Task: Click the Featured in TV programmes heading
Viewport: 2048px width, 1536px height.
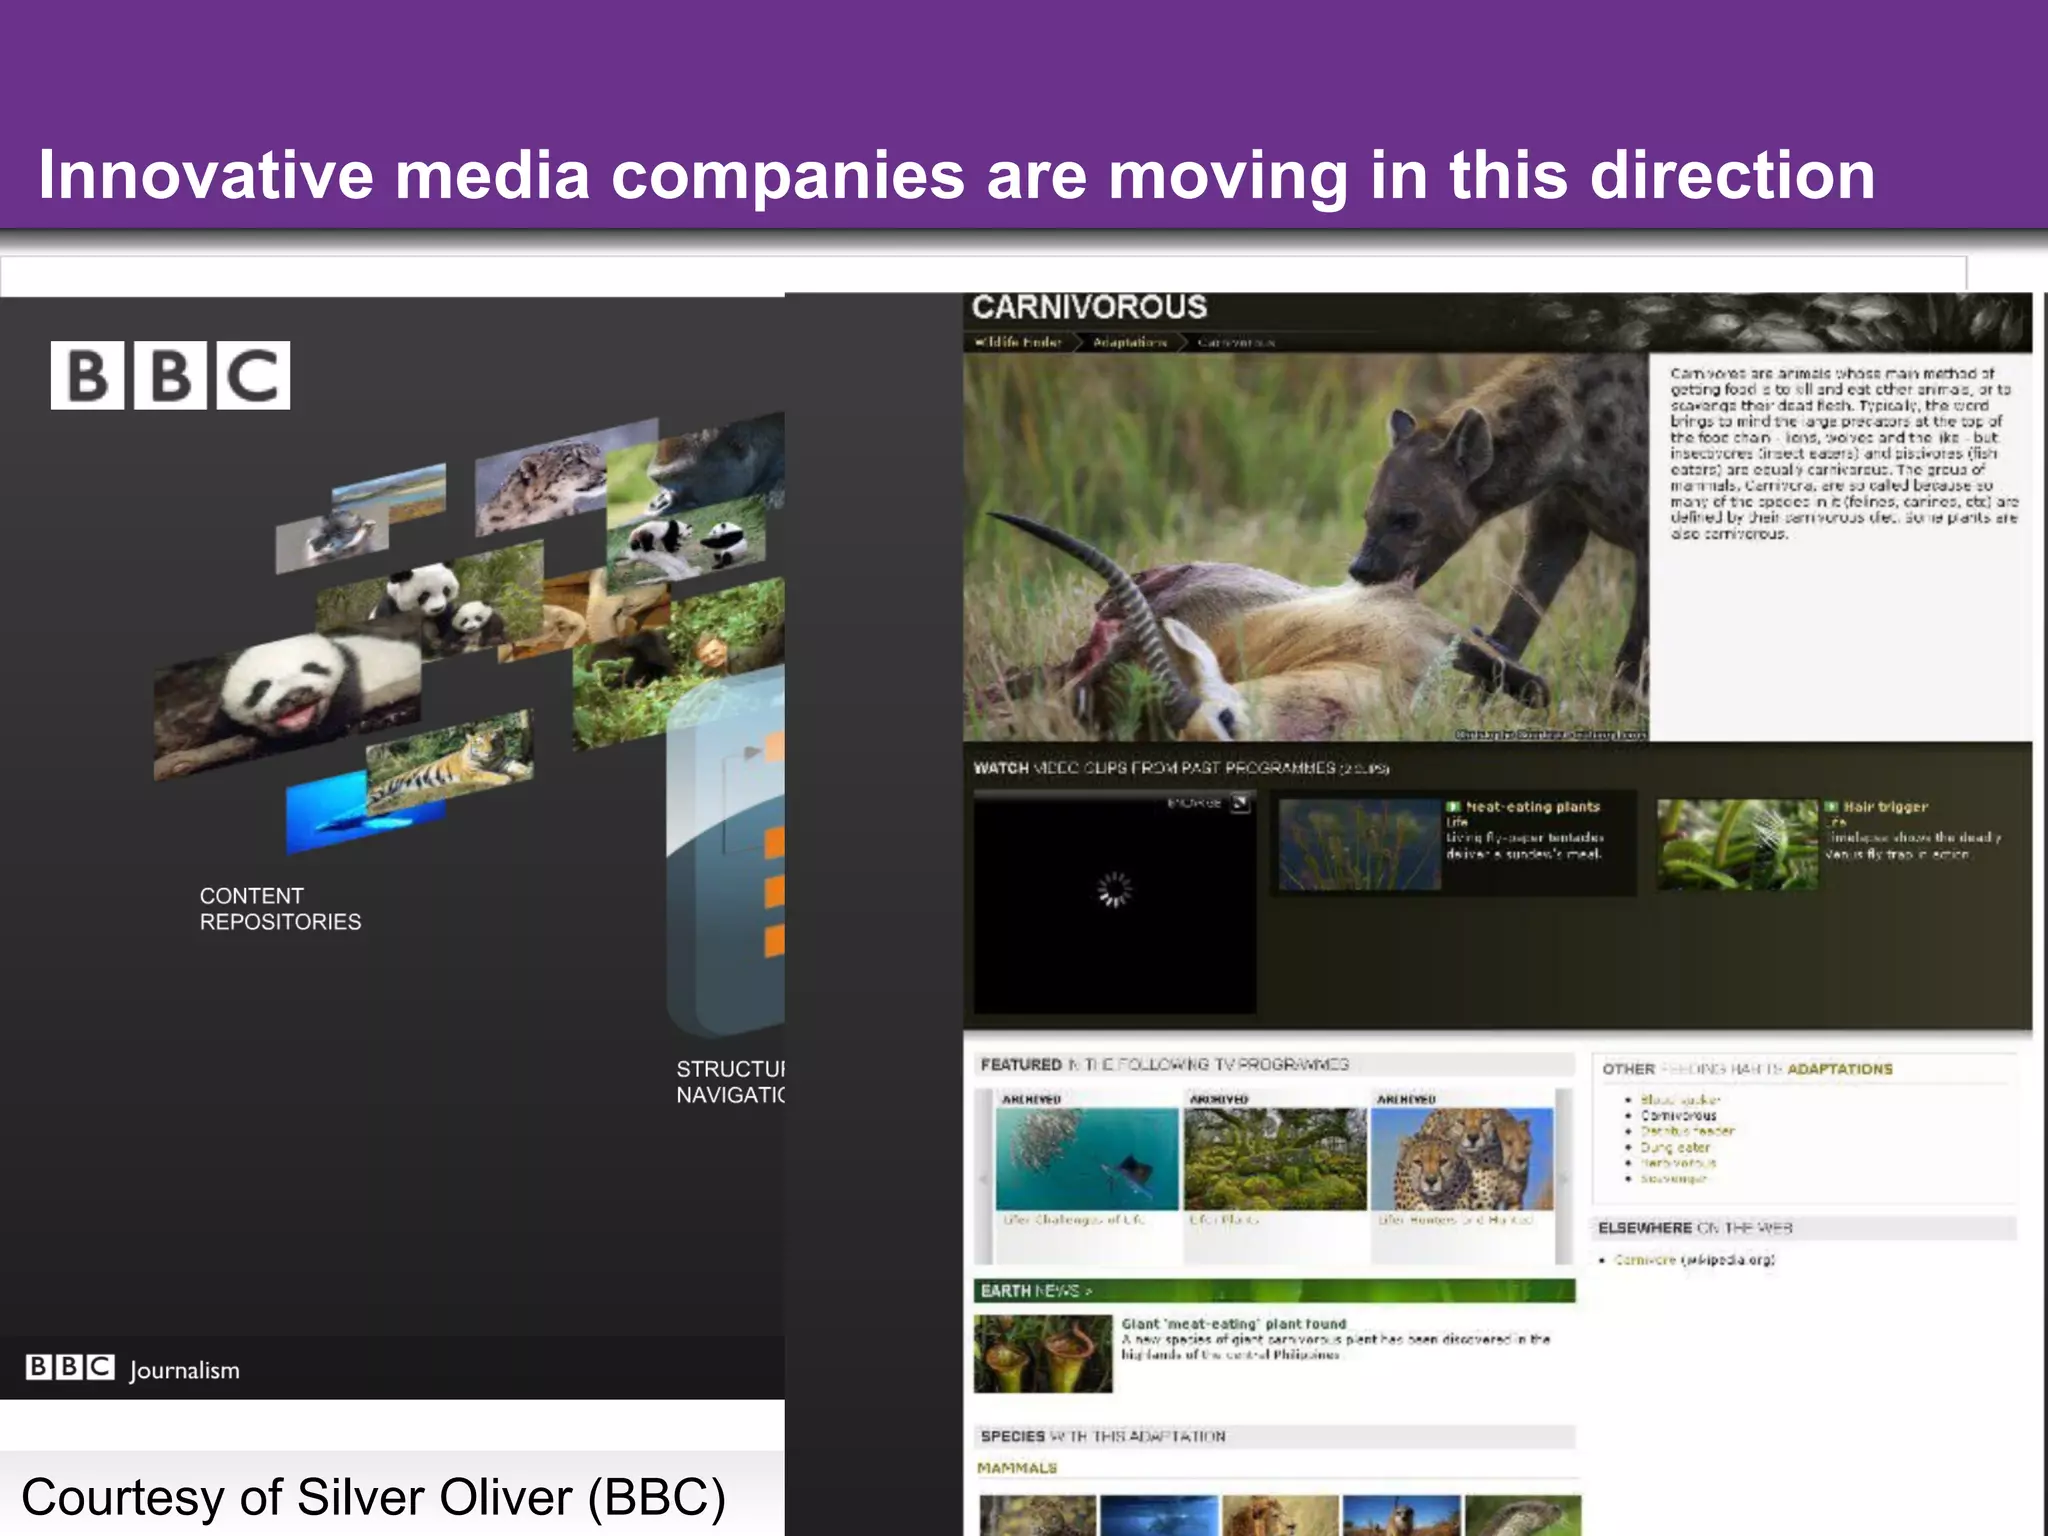Action: tap(1164, 1064)
